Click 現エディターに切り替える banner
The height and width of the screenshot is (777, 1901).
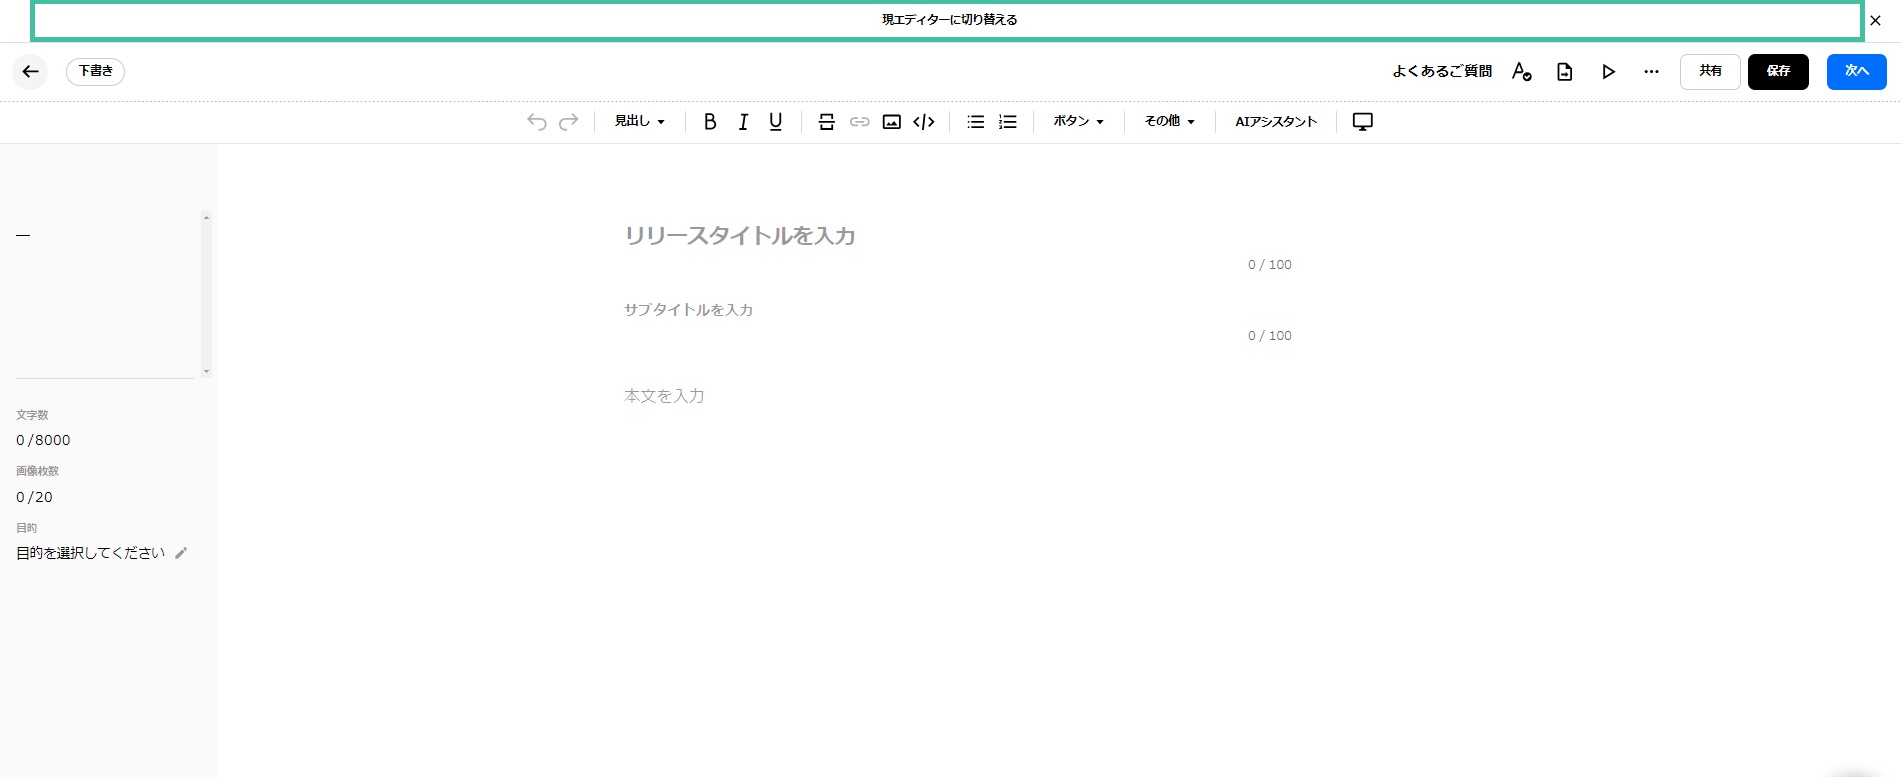tap(949, 20)
